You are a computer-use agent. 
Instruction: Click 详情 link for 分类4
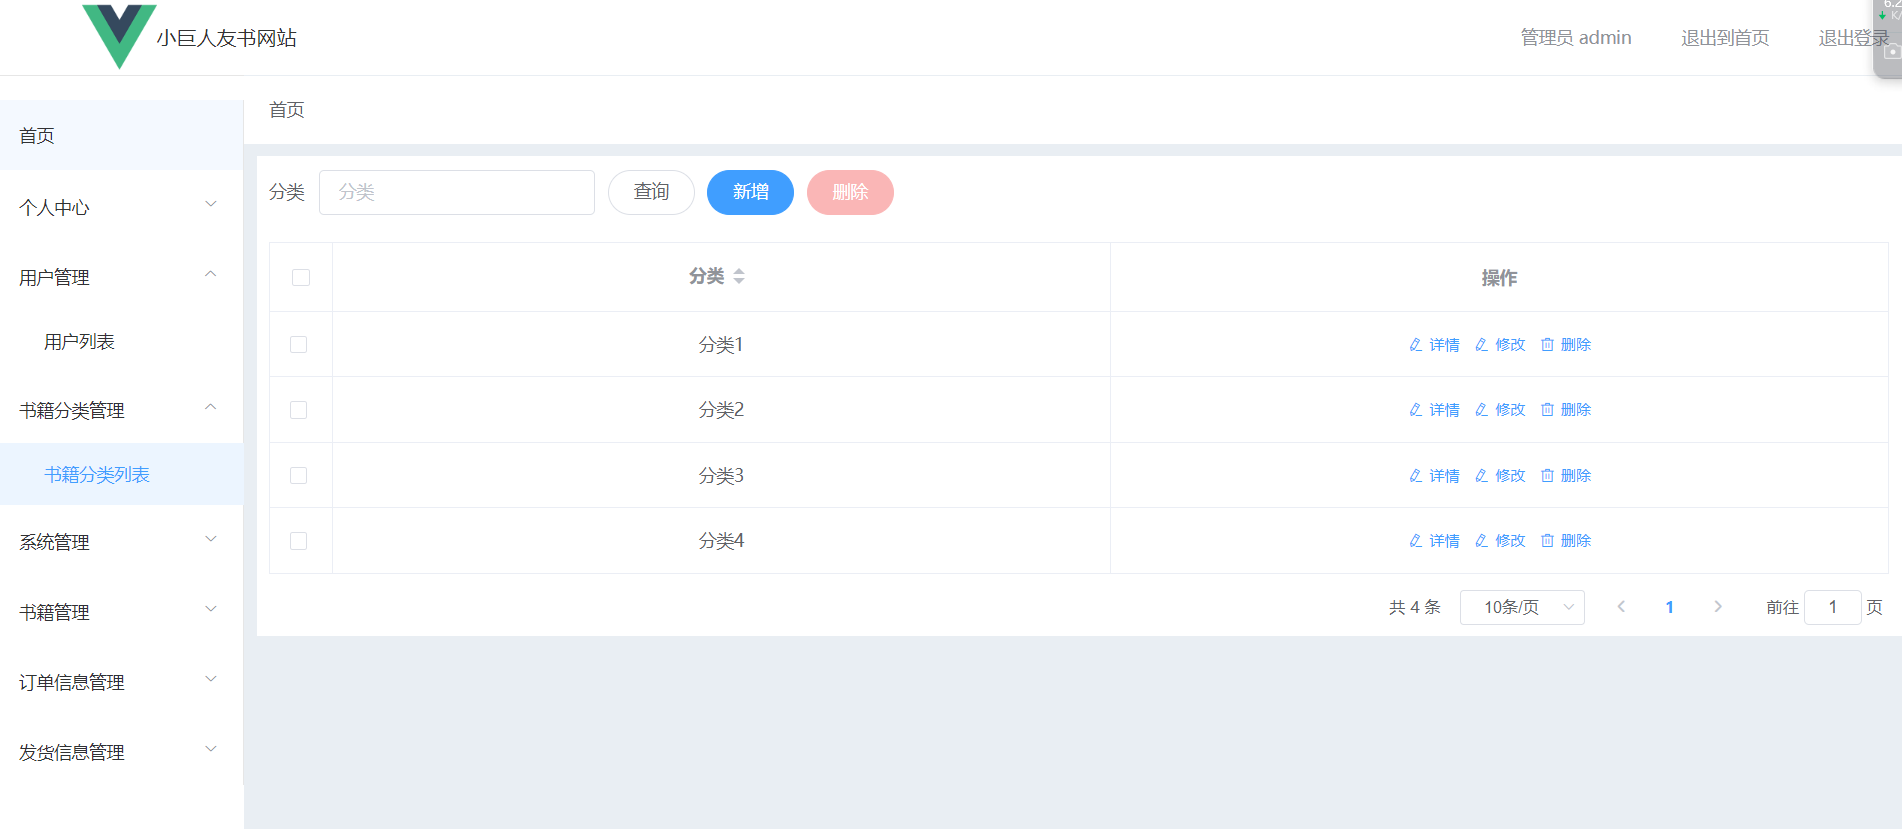pos(1444,540)
